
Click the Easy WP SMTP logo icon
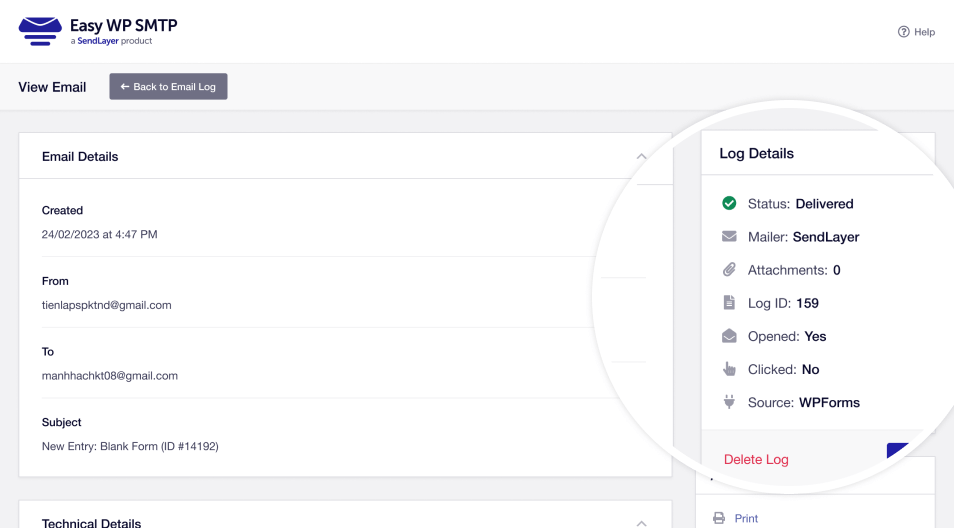click(x=40, y=30)
